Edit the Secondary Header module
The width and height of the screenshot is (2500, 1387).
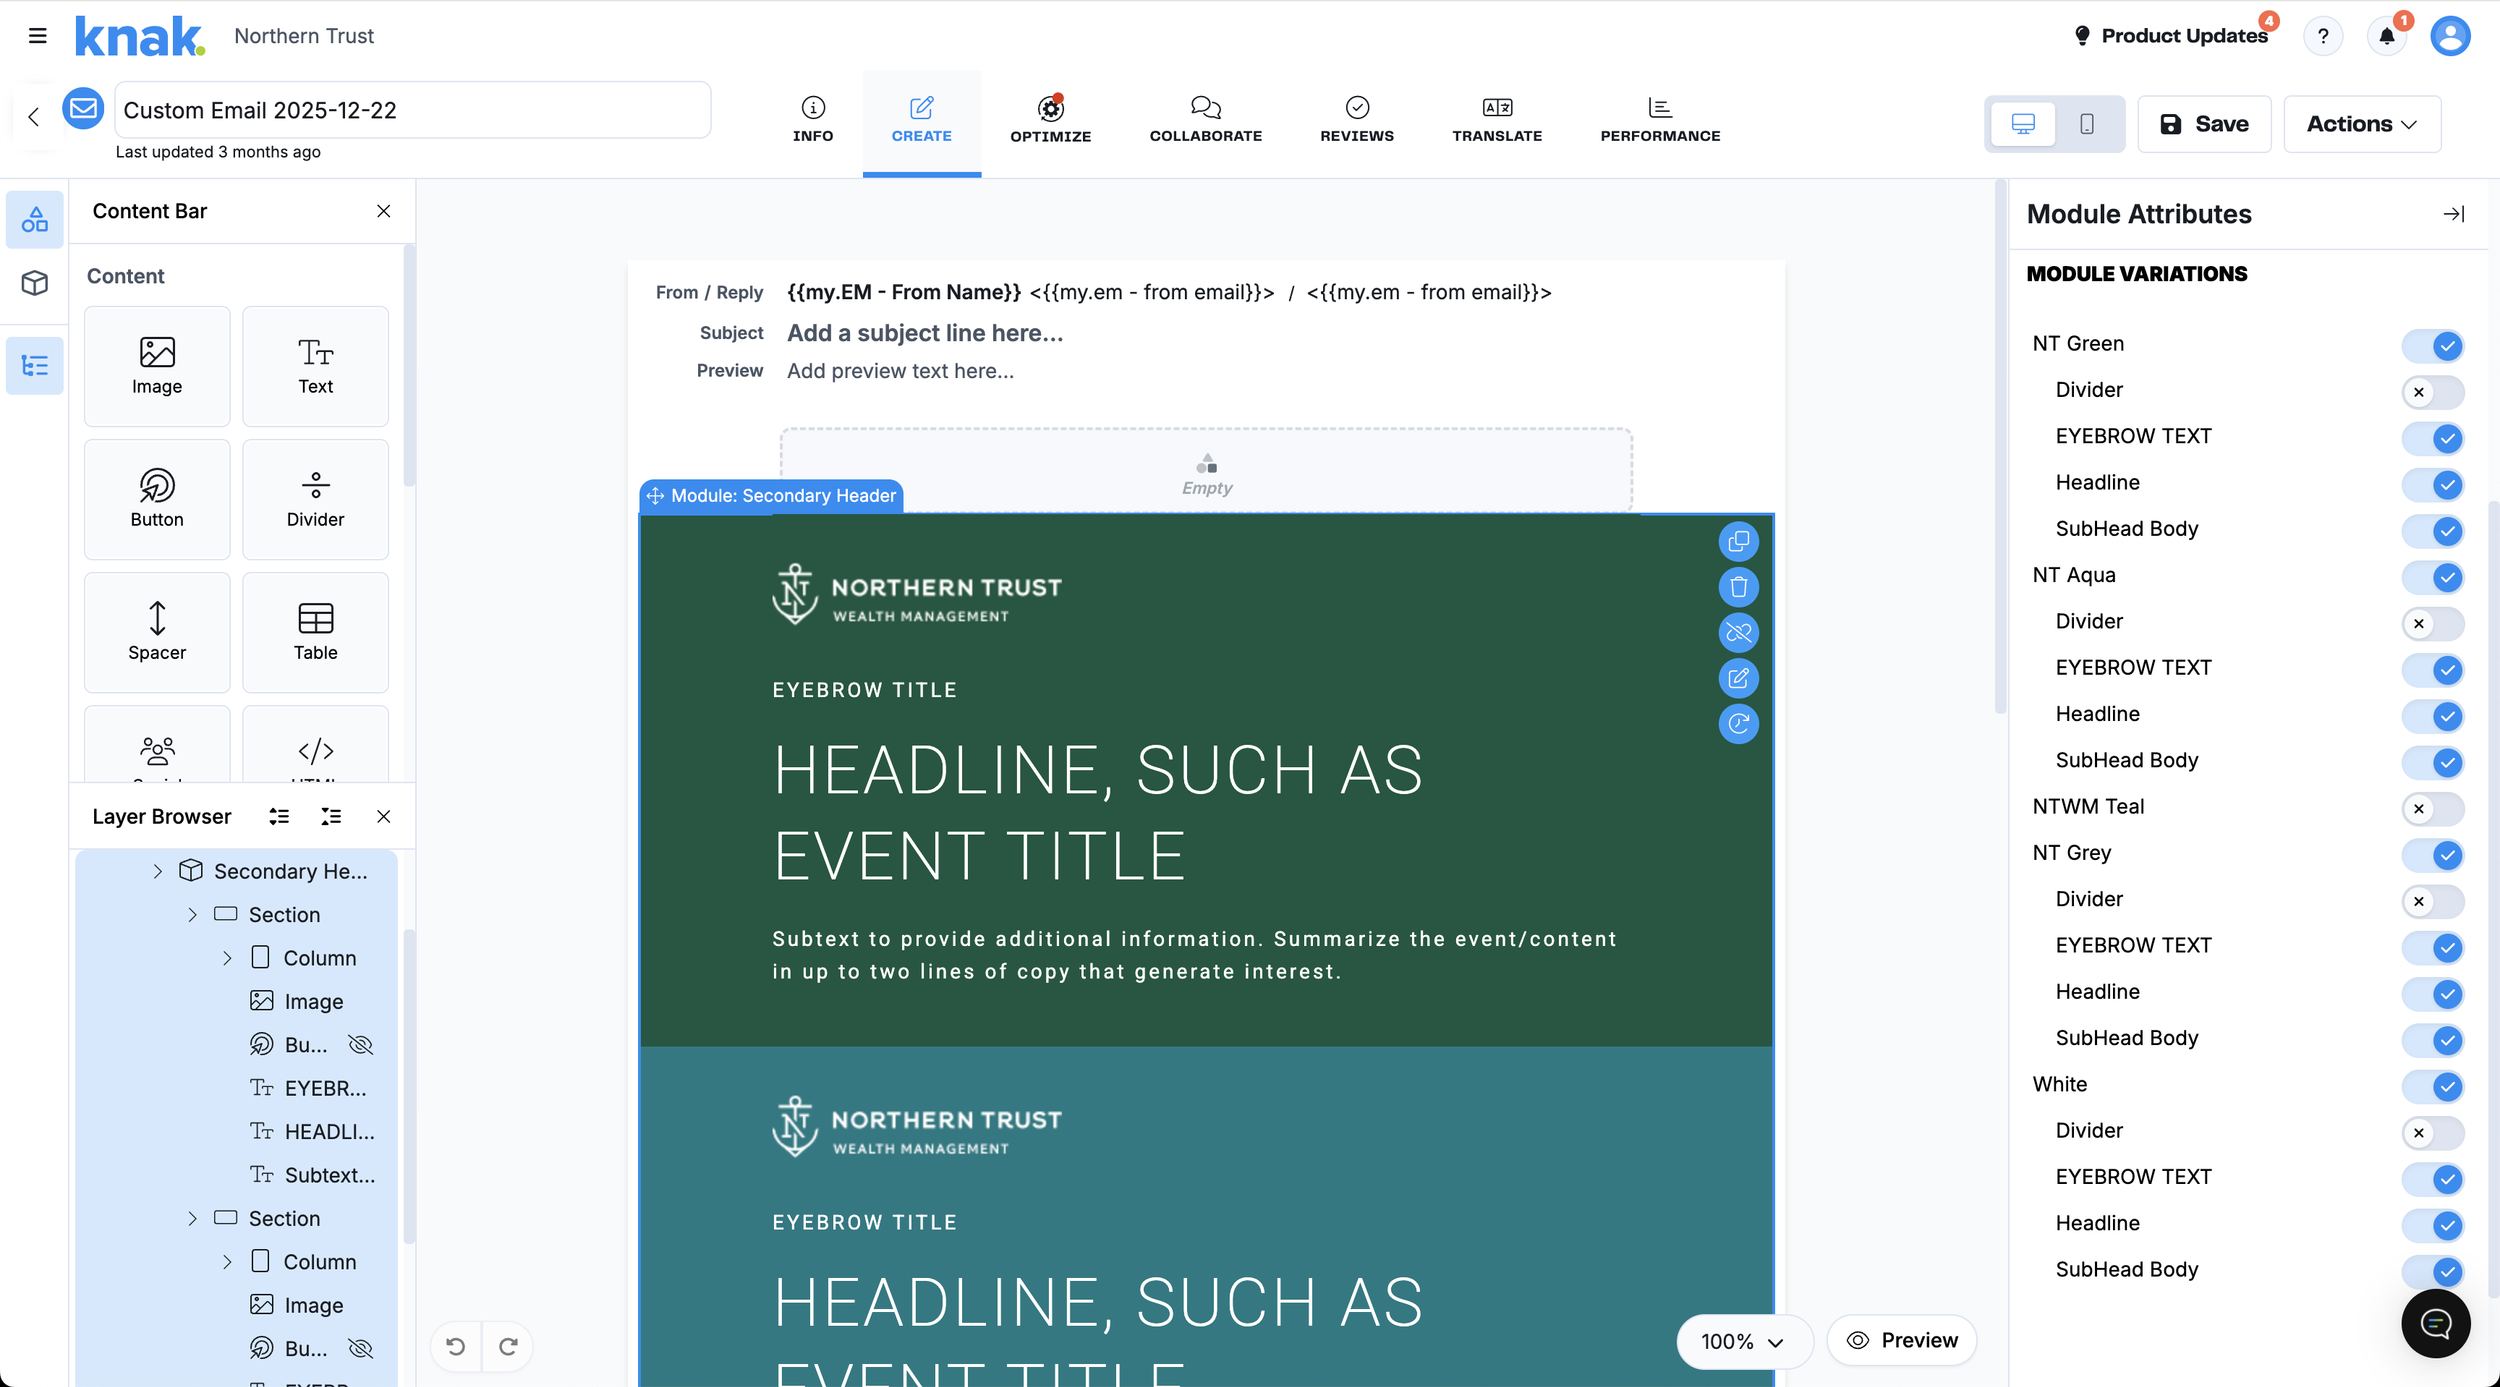click(1739, 678)
